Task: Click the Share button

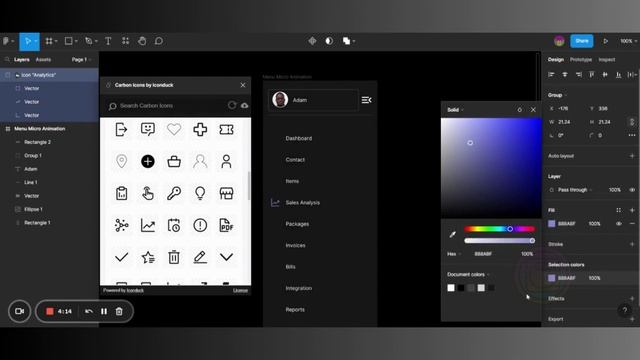Action: pyautogui.click(x=582, y=41)
